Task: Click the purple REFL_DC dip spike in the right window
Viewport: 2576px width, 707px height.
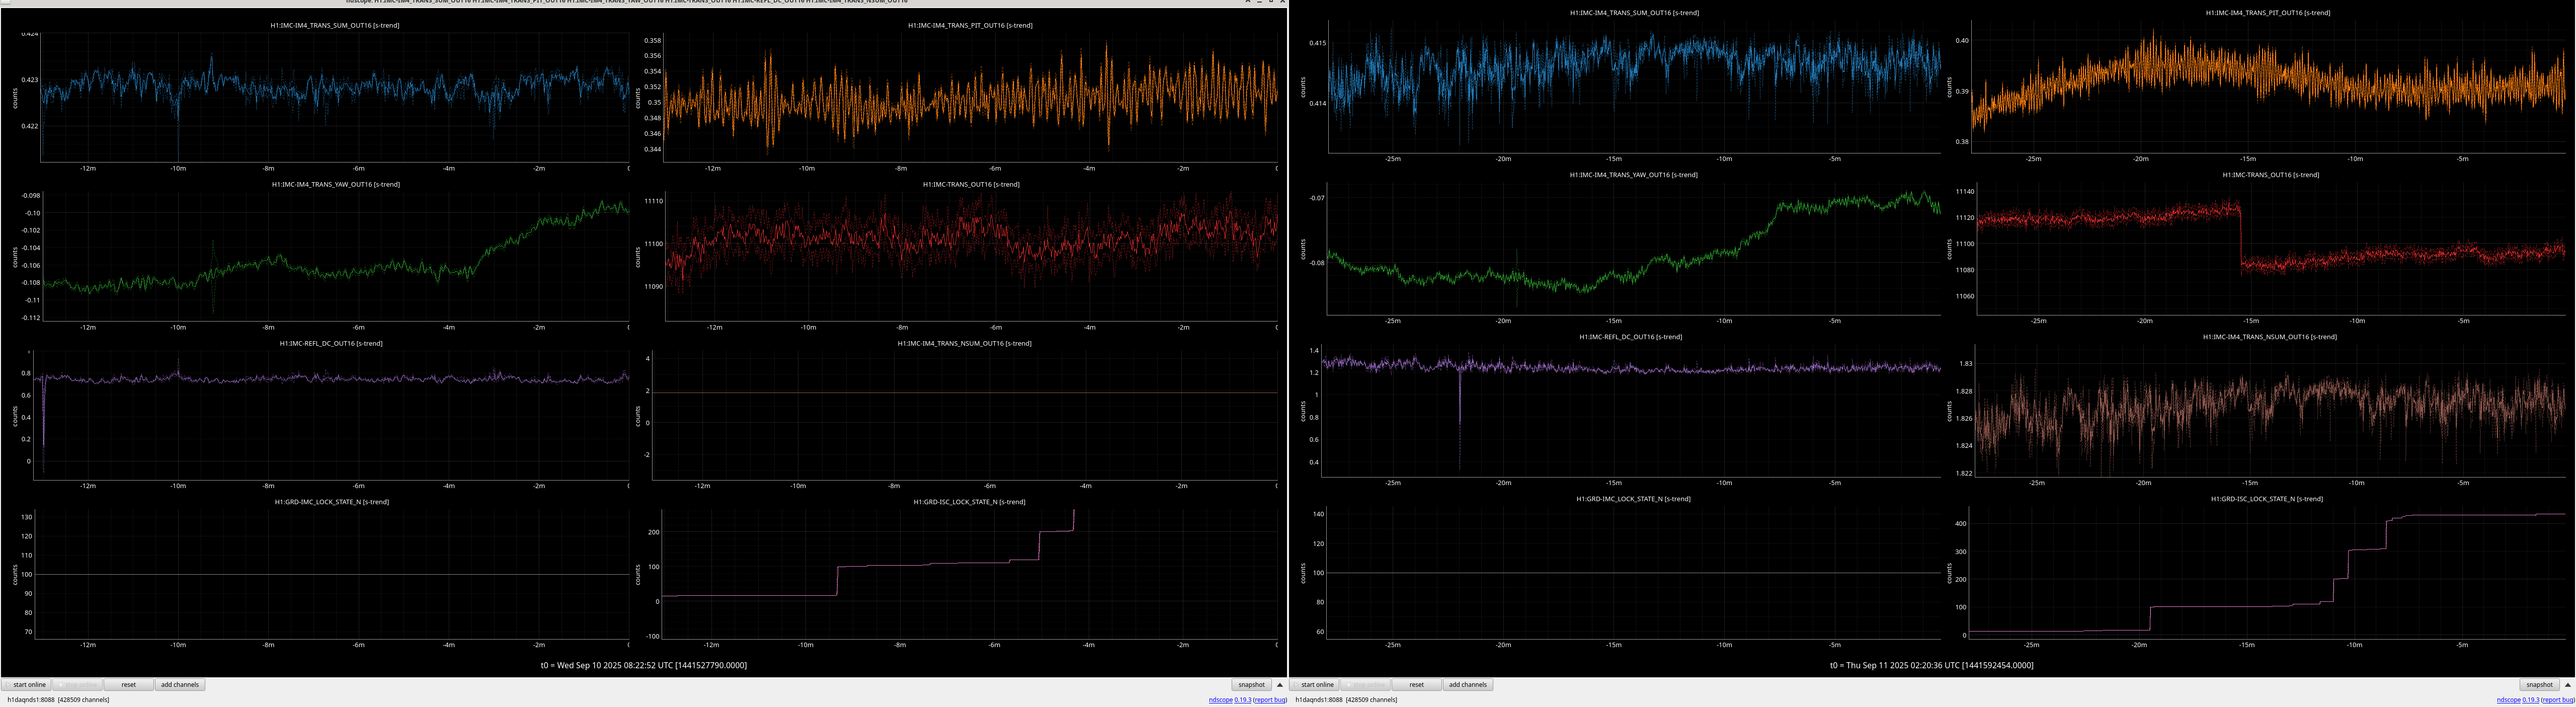Action: (x=1459, y=420)
